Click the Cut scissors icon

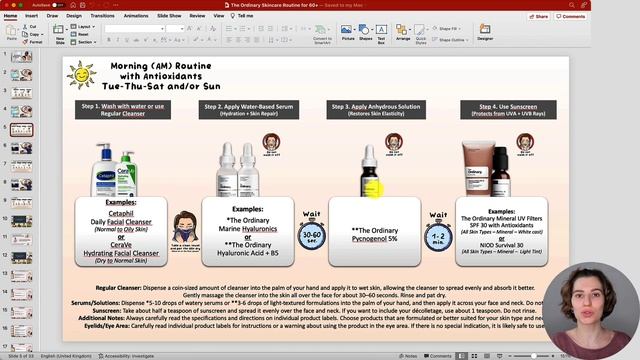(26, 27)
